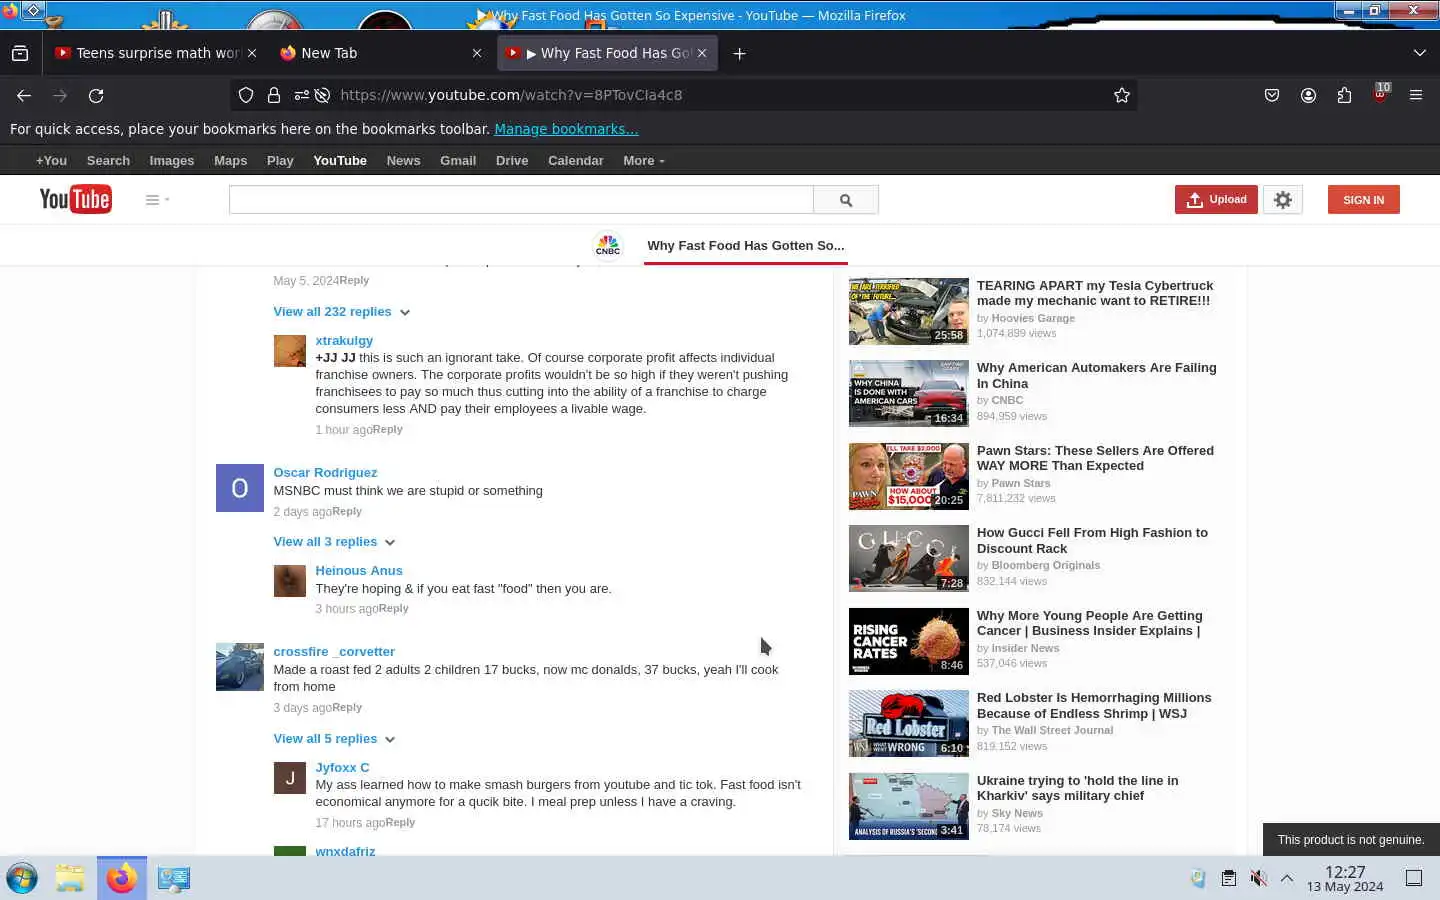This screenshot has height=900, width=1440.
Task: Open Images in Google bar
Action: point(172,161)
